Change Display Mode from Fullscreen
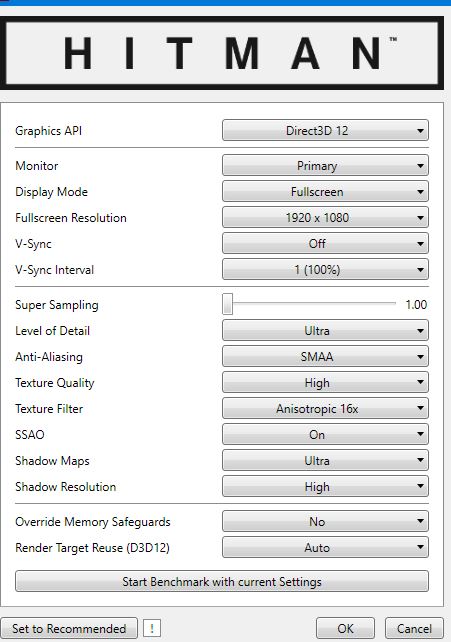 click(x=325, y=192)
